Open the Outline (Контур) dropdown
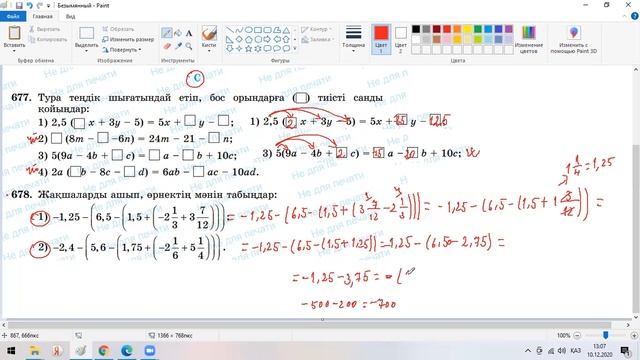 click(316, 29)
